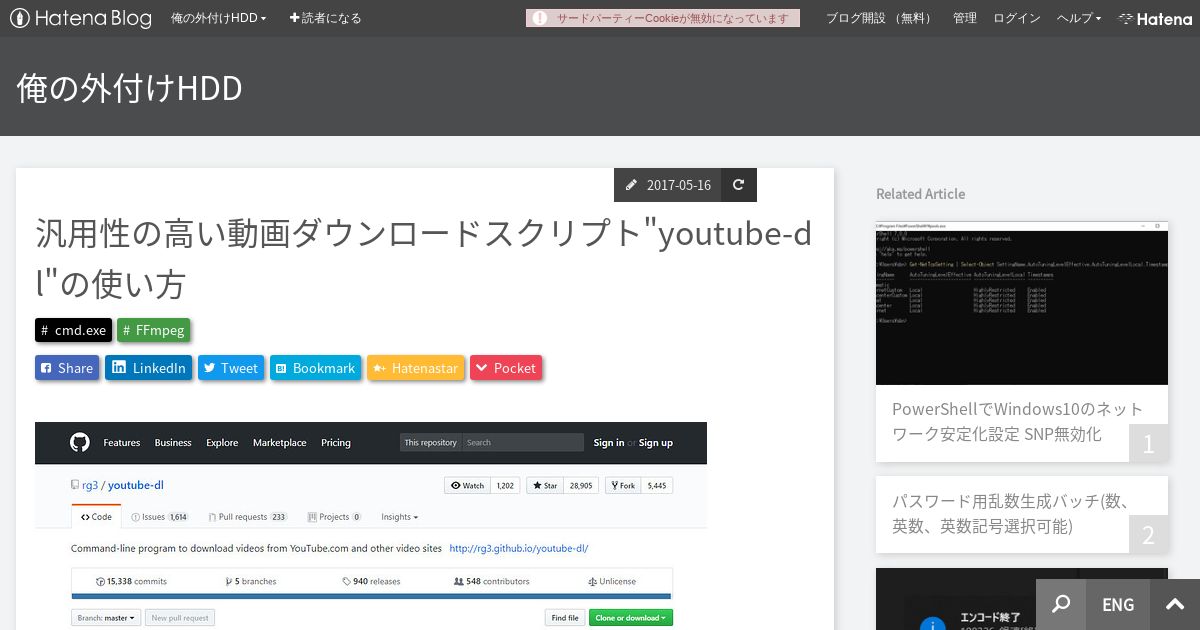The width and height of the screenshot is (1200, 630).
Task: Open パスワード用乱数生成バッチ article link
Action: 1011,513
